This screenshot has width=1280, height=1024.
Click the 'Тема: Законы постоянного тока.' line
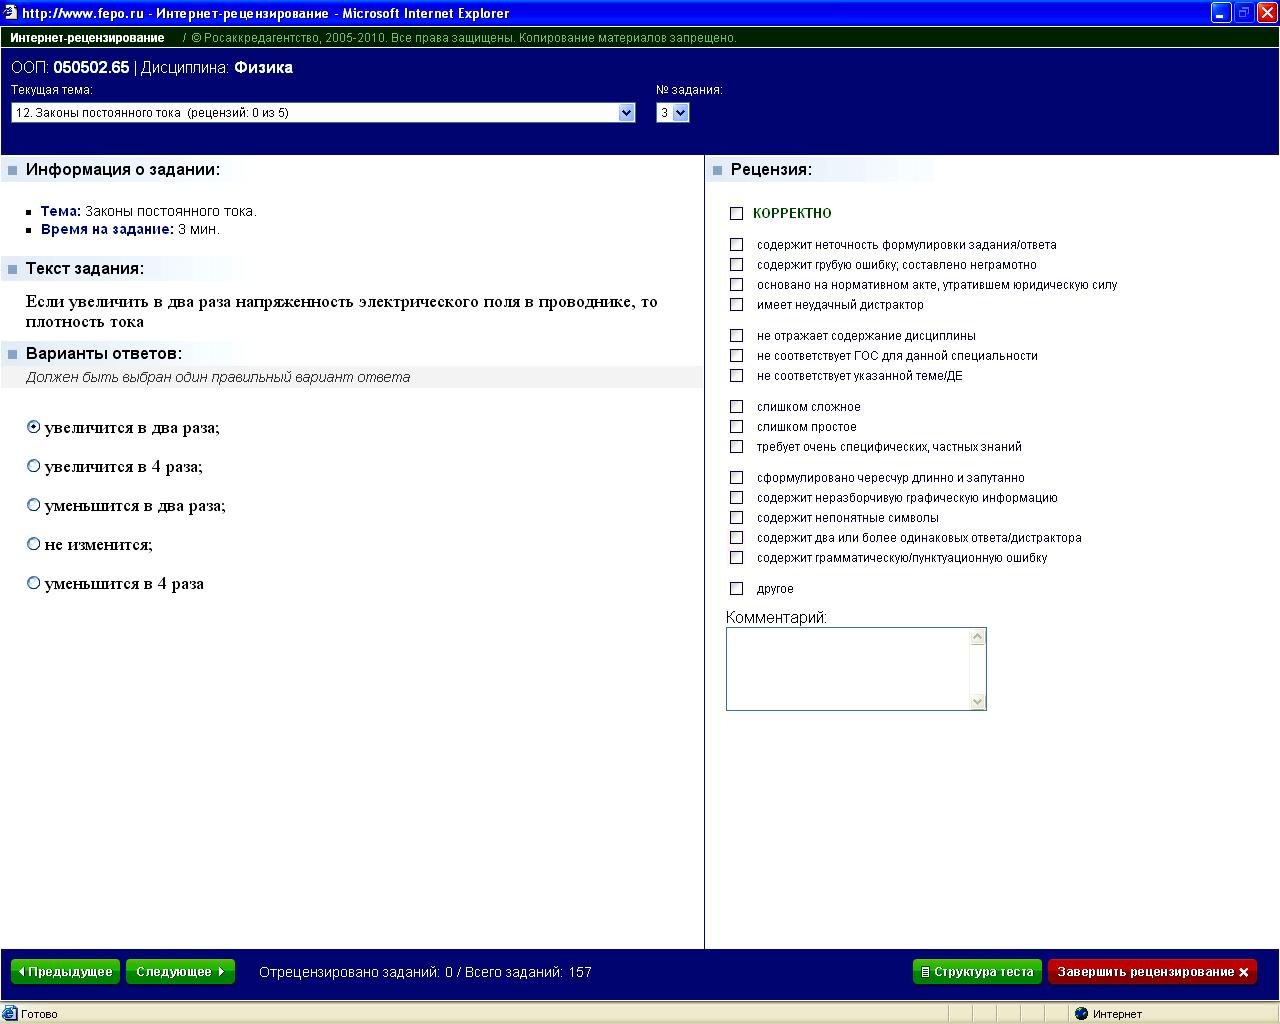click(148, 211)
